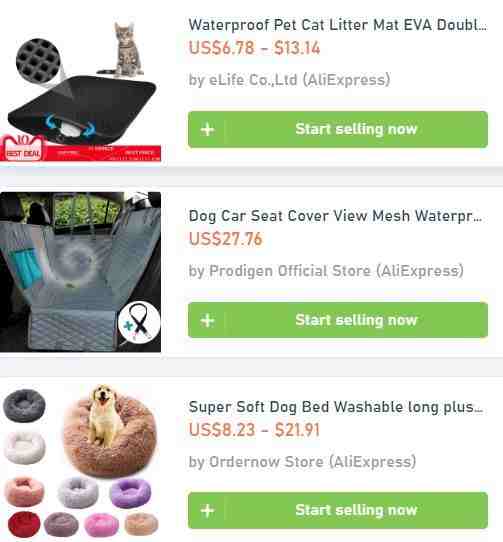Click the US$27.76 price text
This screenshot has height=542, width=503.
point(226,239)
